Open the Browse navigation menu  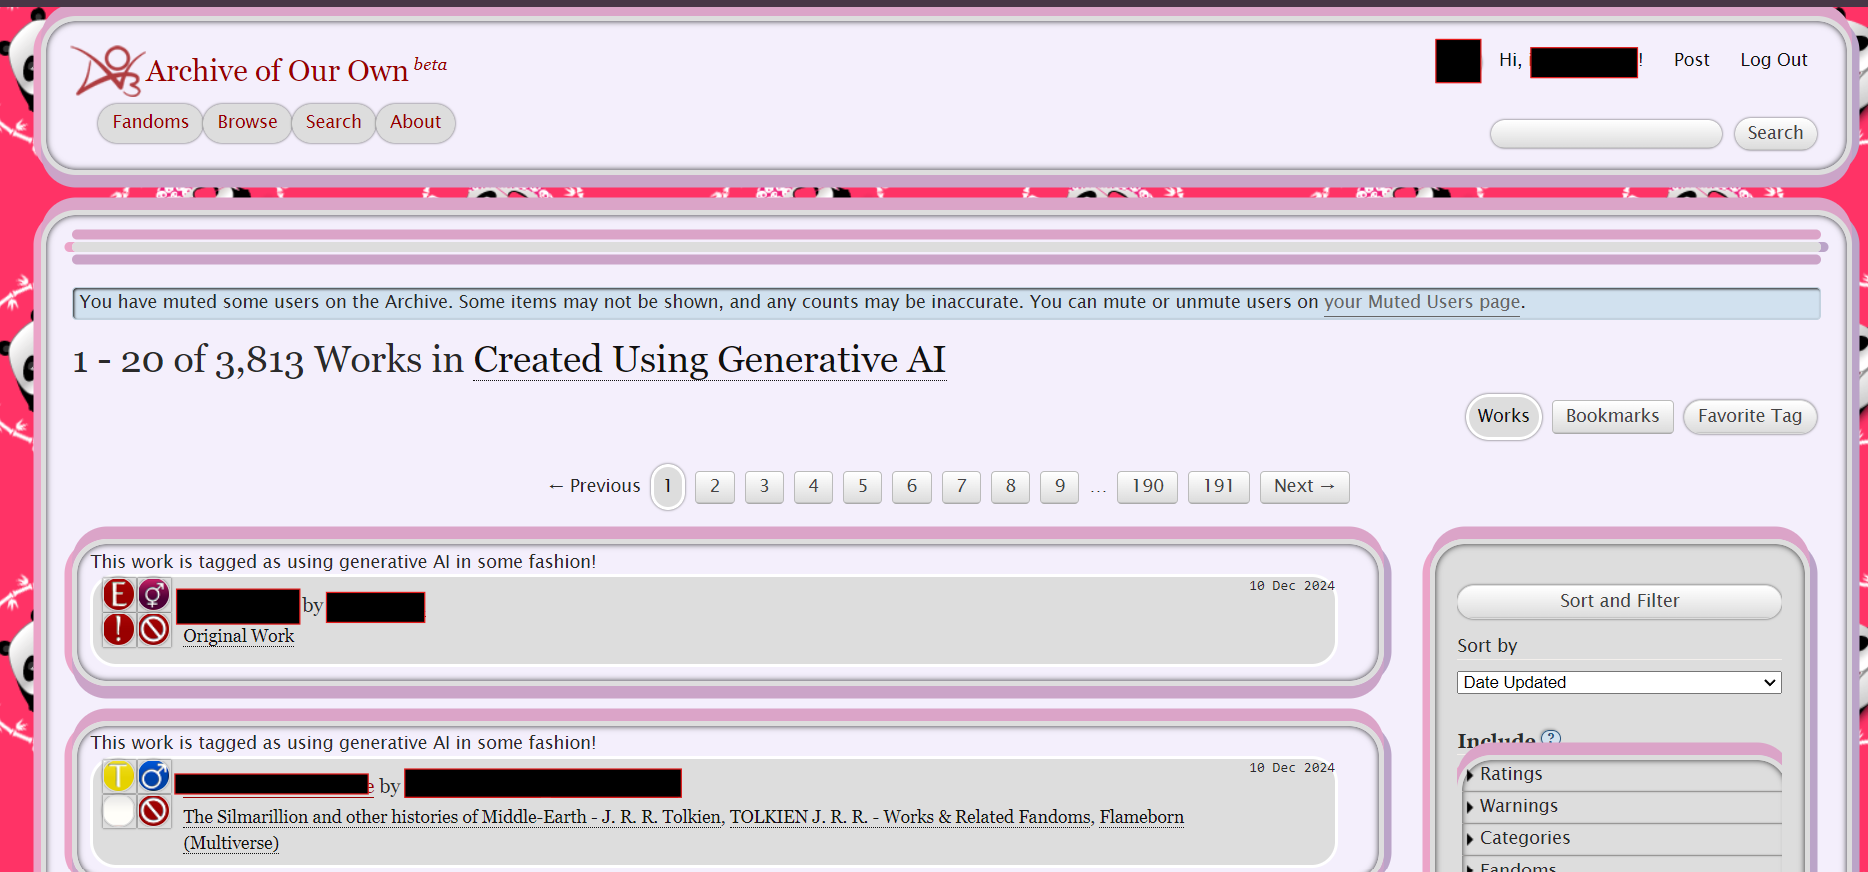(247, 123)
